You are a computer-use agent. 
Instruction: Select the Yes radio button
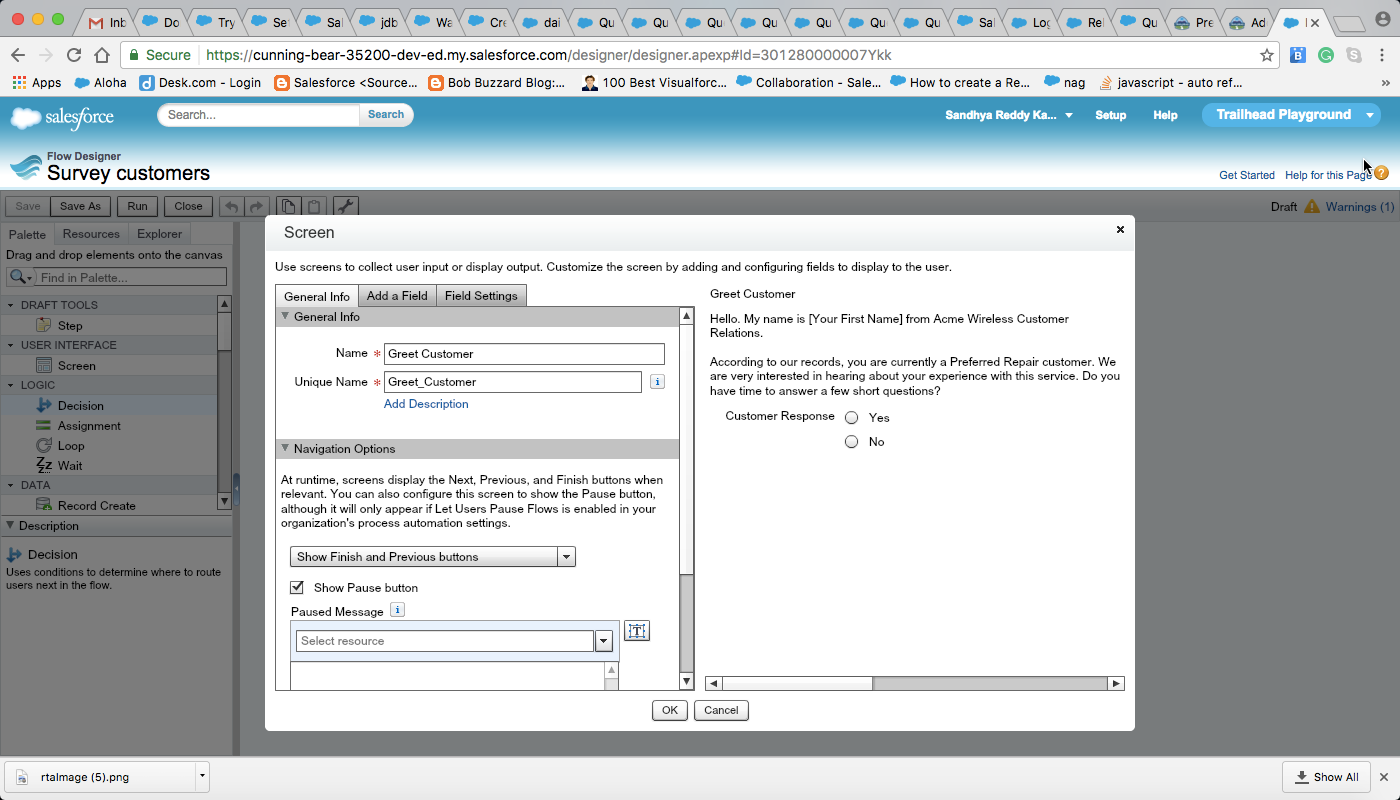point(852,418)
